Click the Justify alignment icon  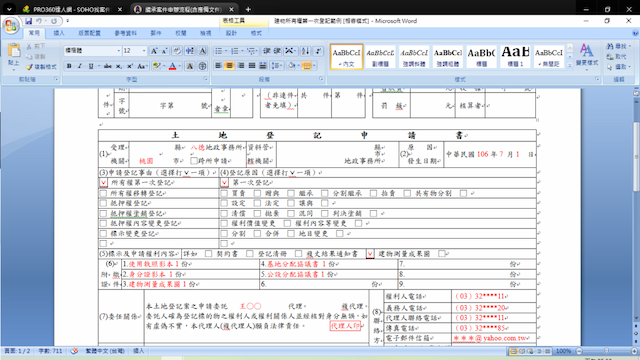coord(252,65)
